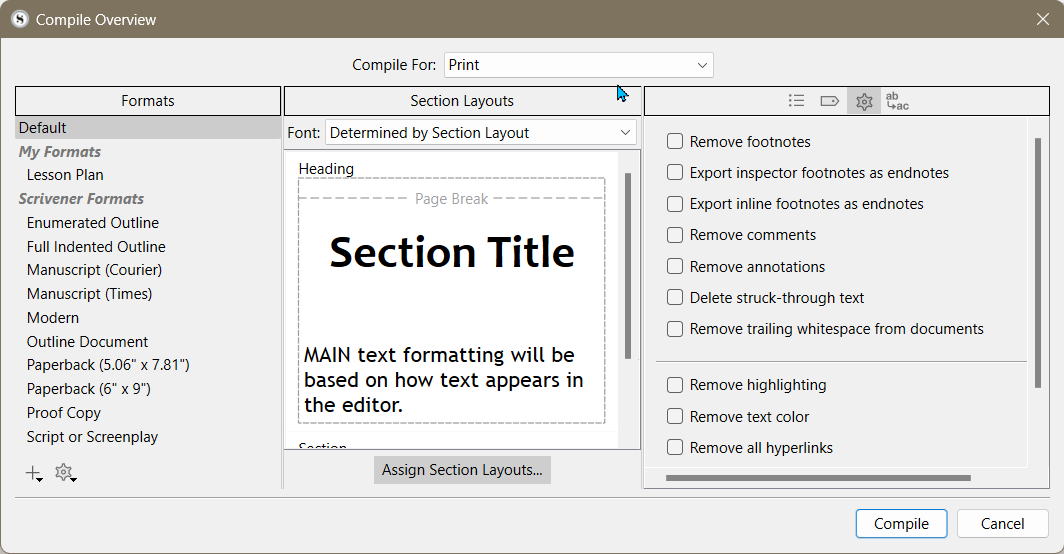Click Assign Section Layouts button

[462, 470]
